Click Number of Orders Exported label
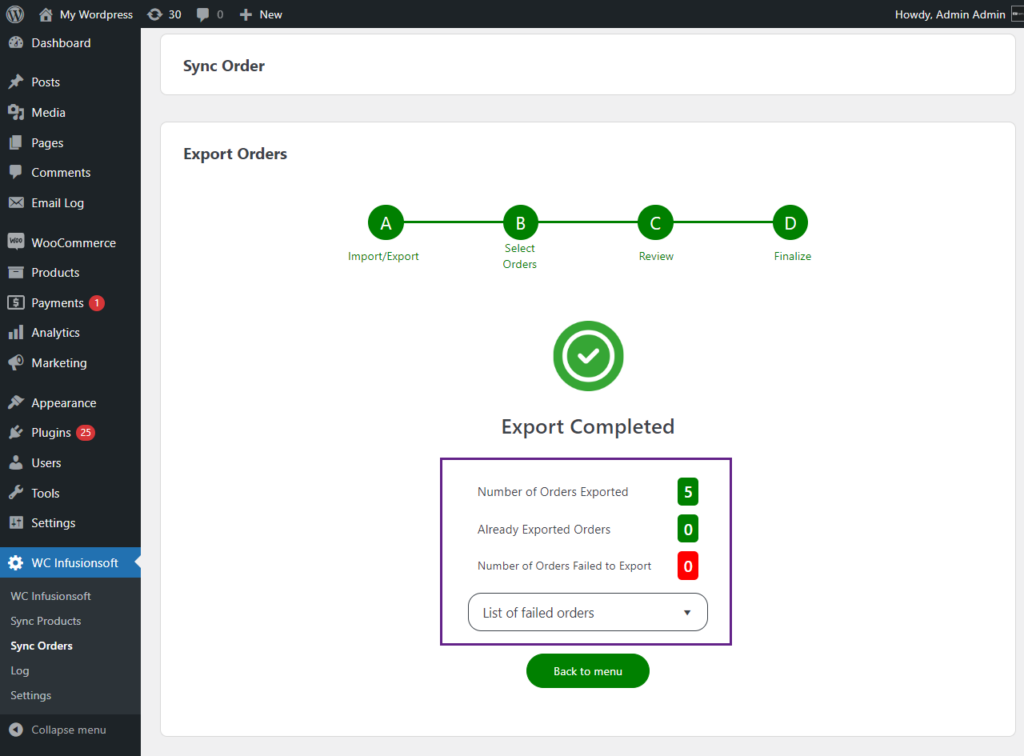 (552, 492)
